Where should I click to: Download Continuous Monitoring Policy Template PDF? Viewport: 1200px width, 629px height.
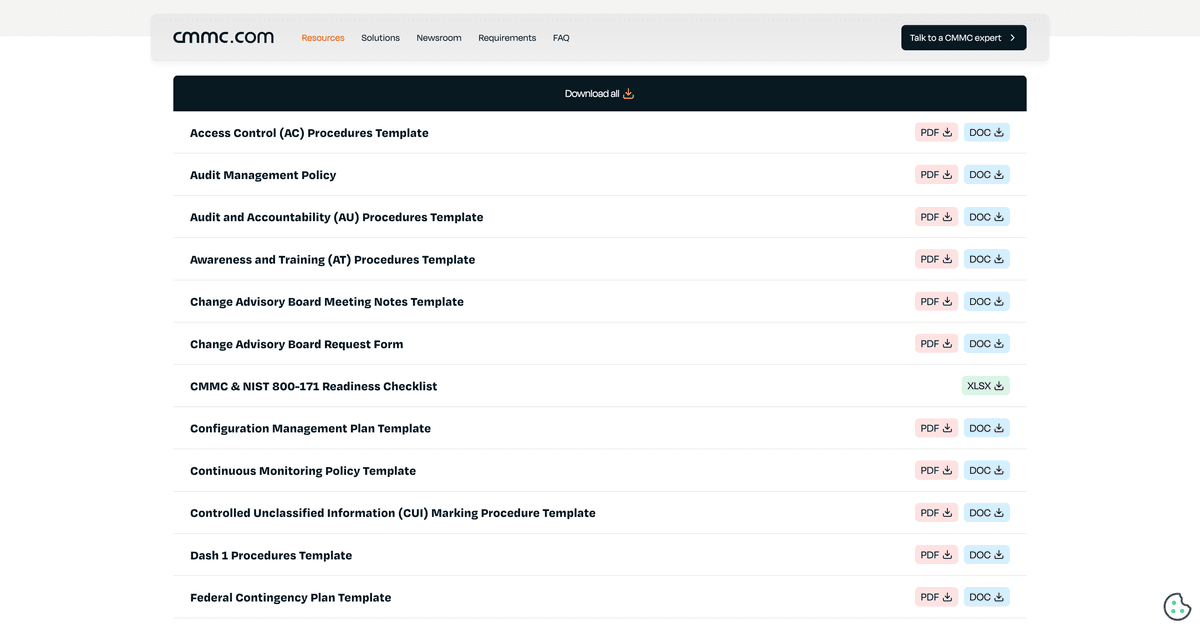pos(936,470)
